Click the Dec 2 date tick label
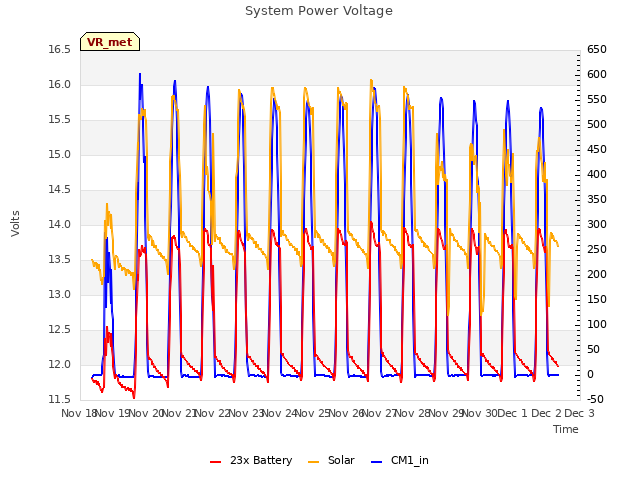The height and width of the screenshot is (480, 640). coord(546,413)
